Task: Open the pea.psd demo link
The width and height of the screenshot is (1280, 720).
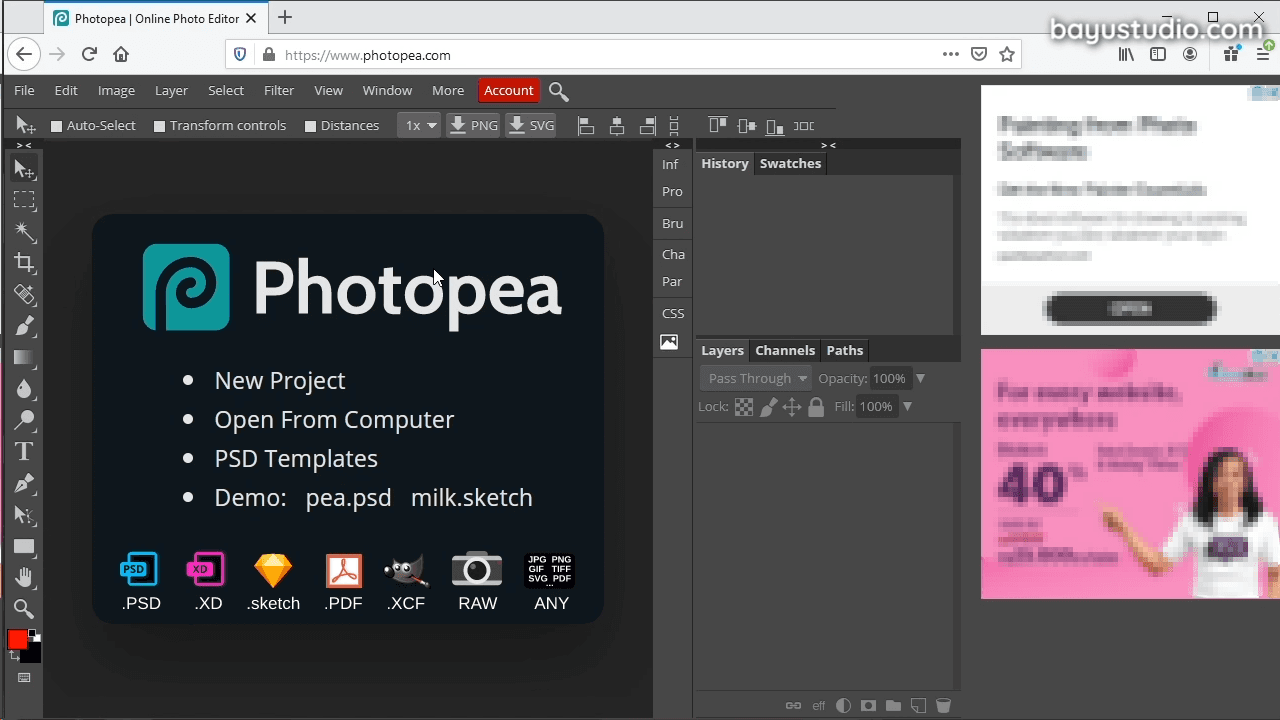Action: click(x=348, y=497)
